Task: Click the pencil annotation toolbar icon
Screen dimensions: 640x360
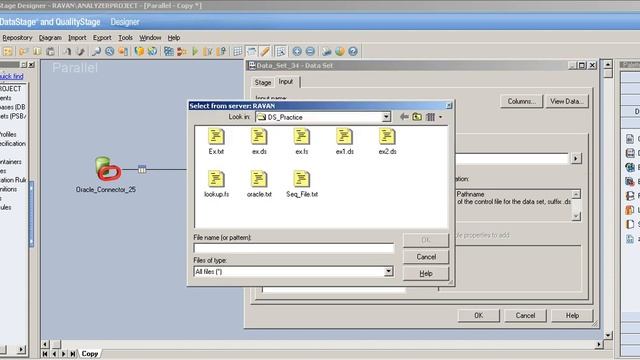Action: coord(265,51)
